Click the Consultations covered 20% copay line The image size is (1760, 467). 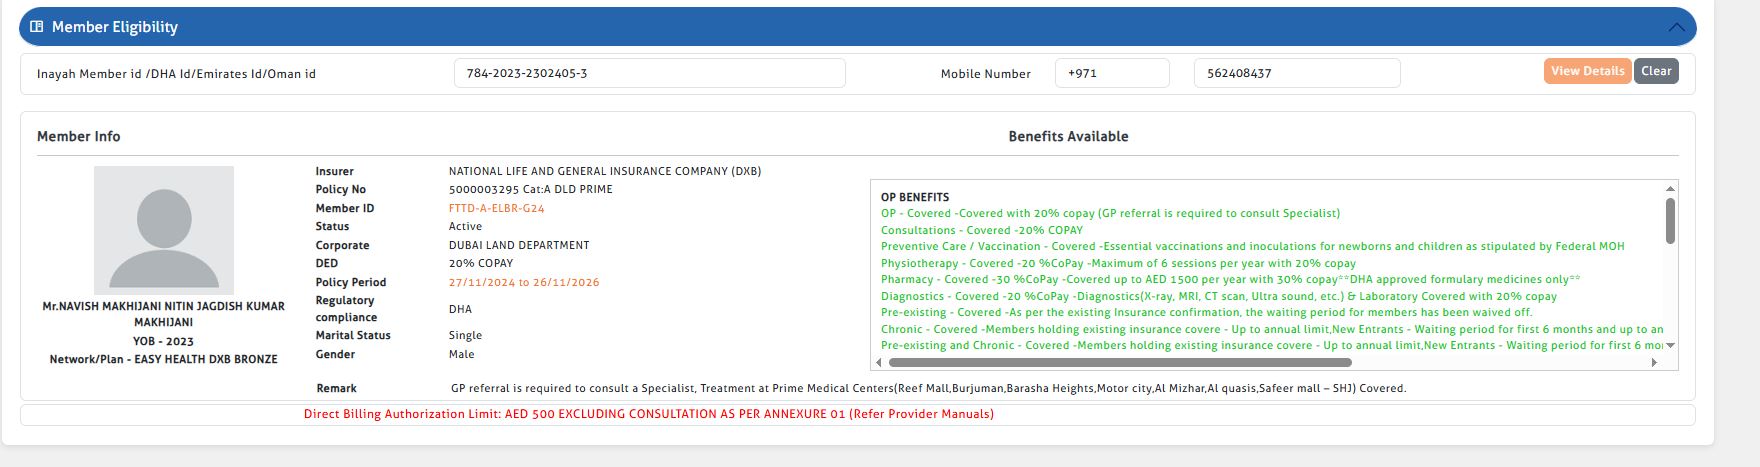tap(982, 230)
